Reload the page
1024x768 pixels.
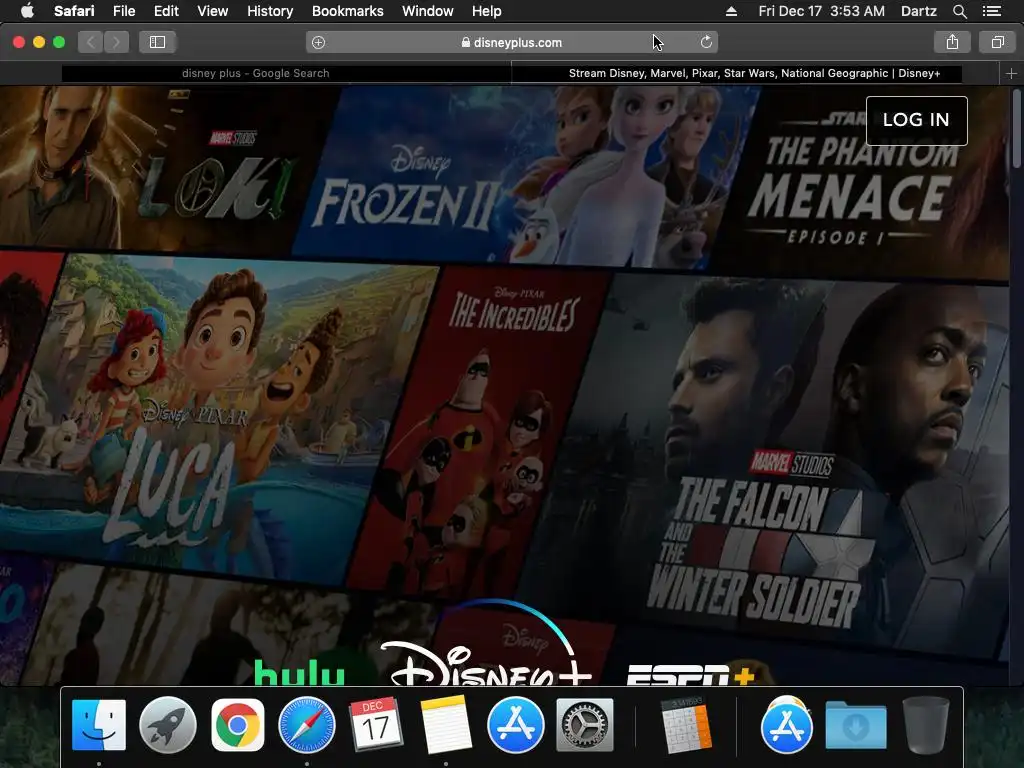click(706, 42)
